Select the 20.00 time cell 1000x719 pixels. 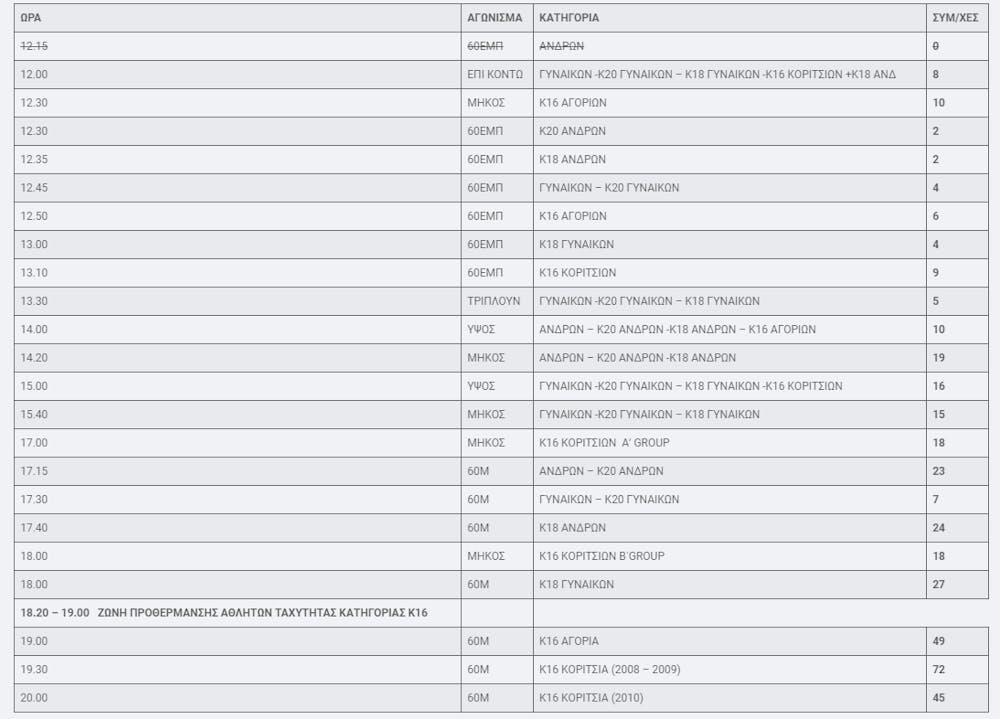(34, 698)
